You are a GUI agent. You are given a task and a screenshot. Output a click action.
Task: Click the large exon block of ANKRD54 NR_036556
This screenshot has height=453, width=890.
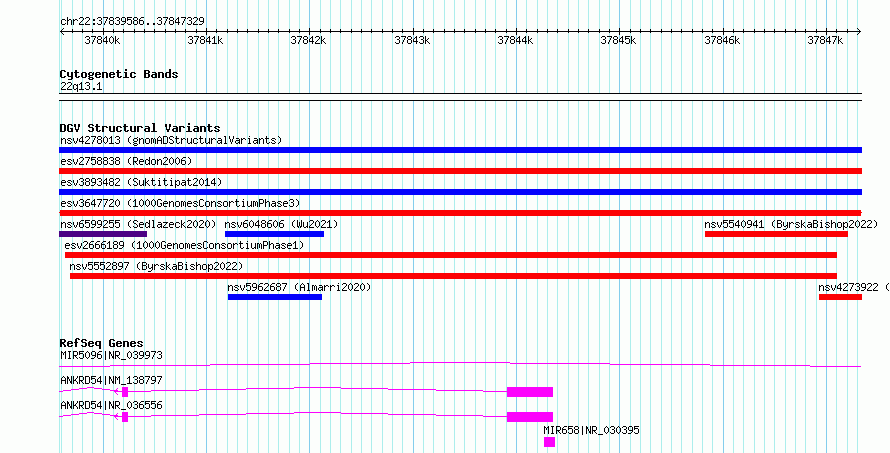(530, 417)
